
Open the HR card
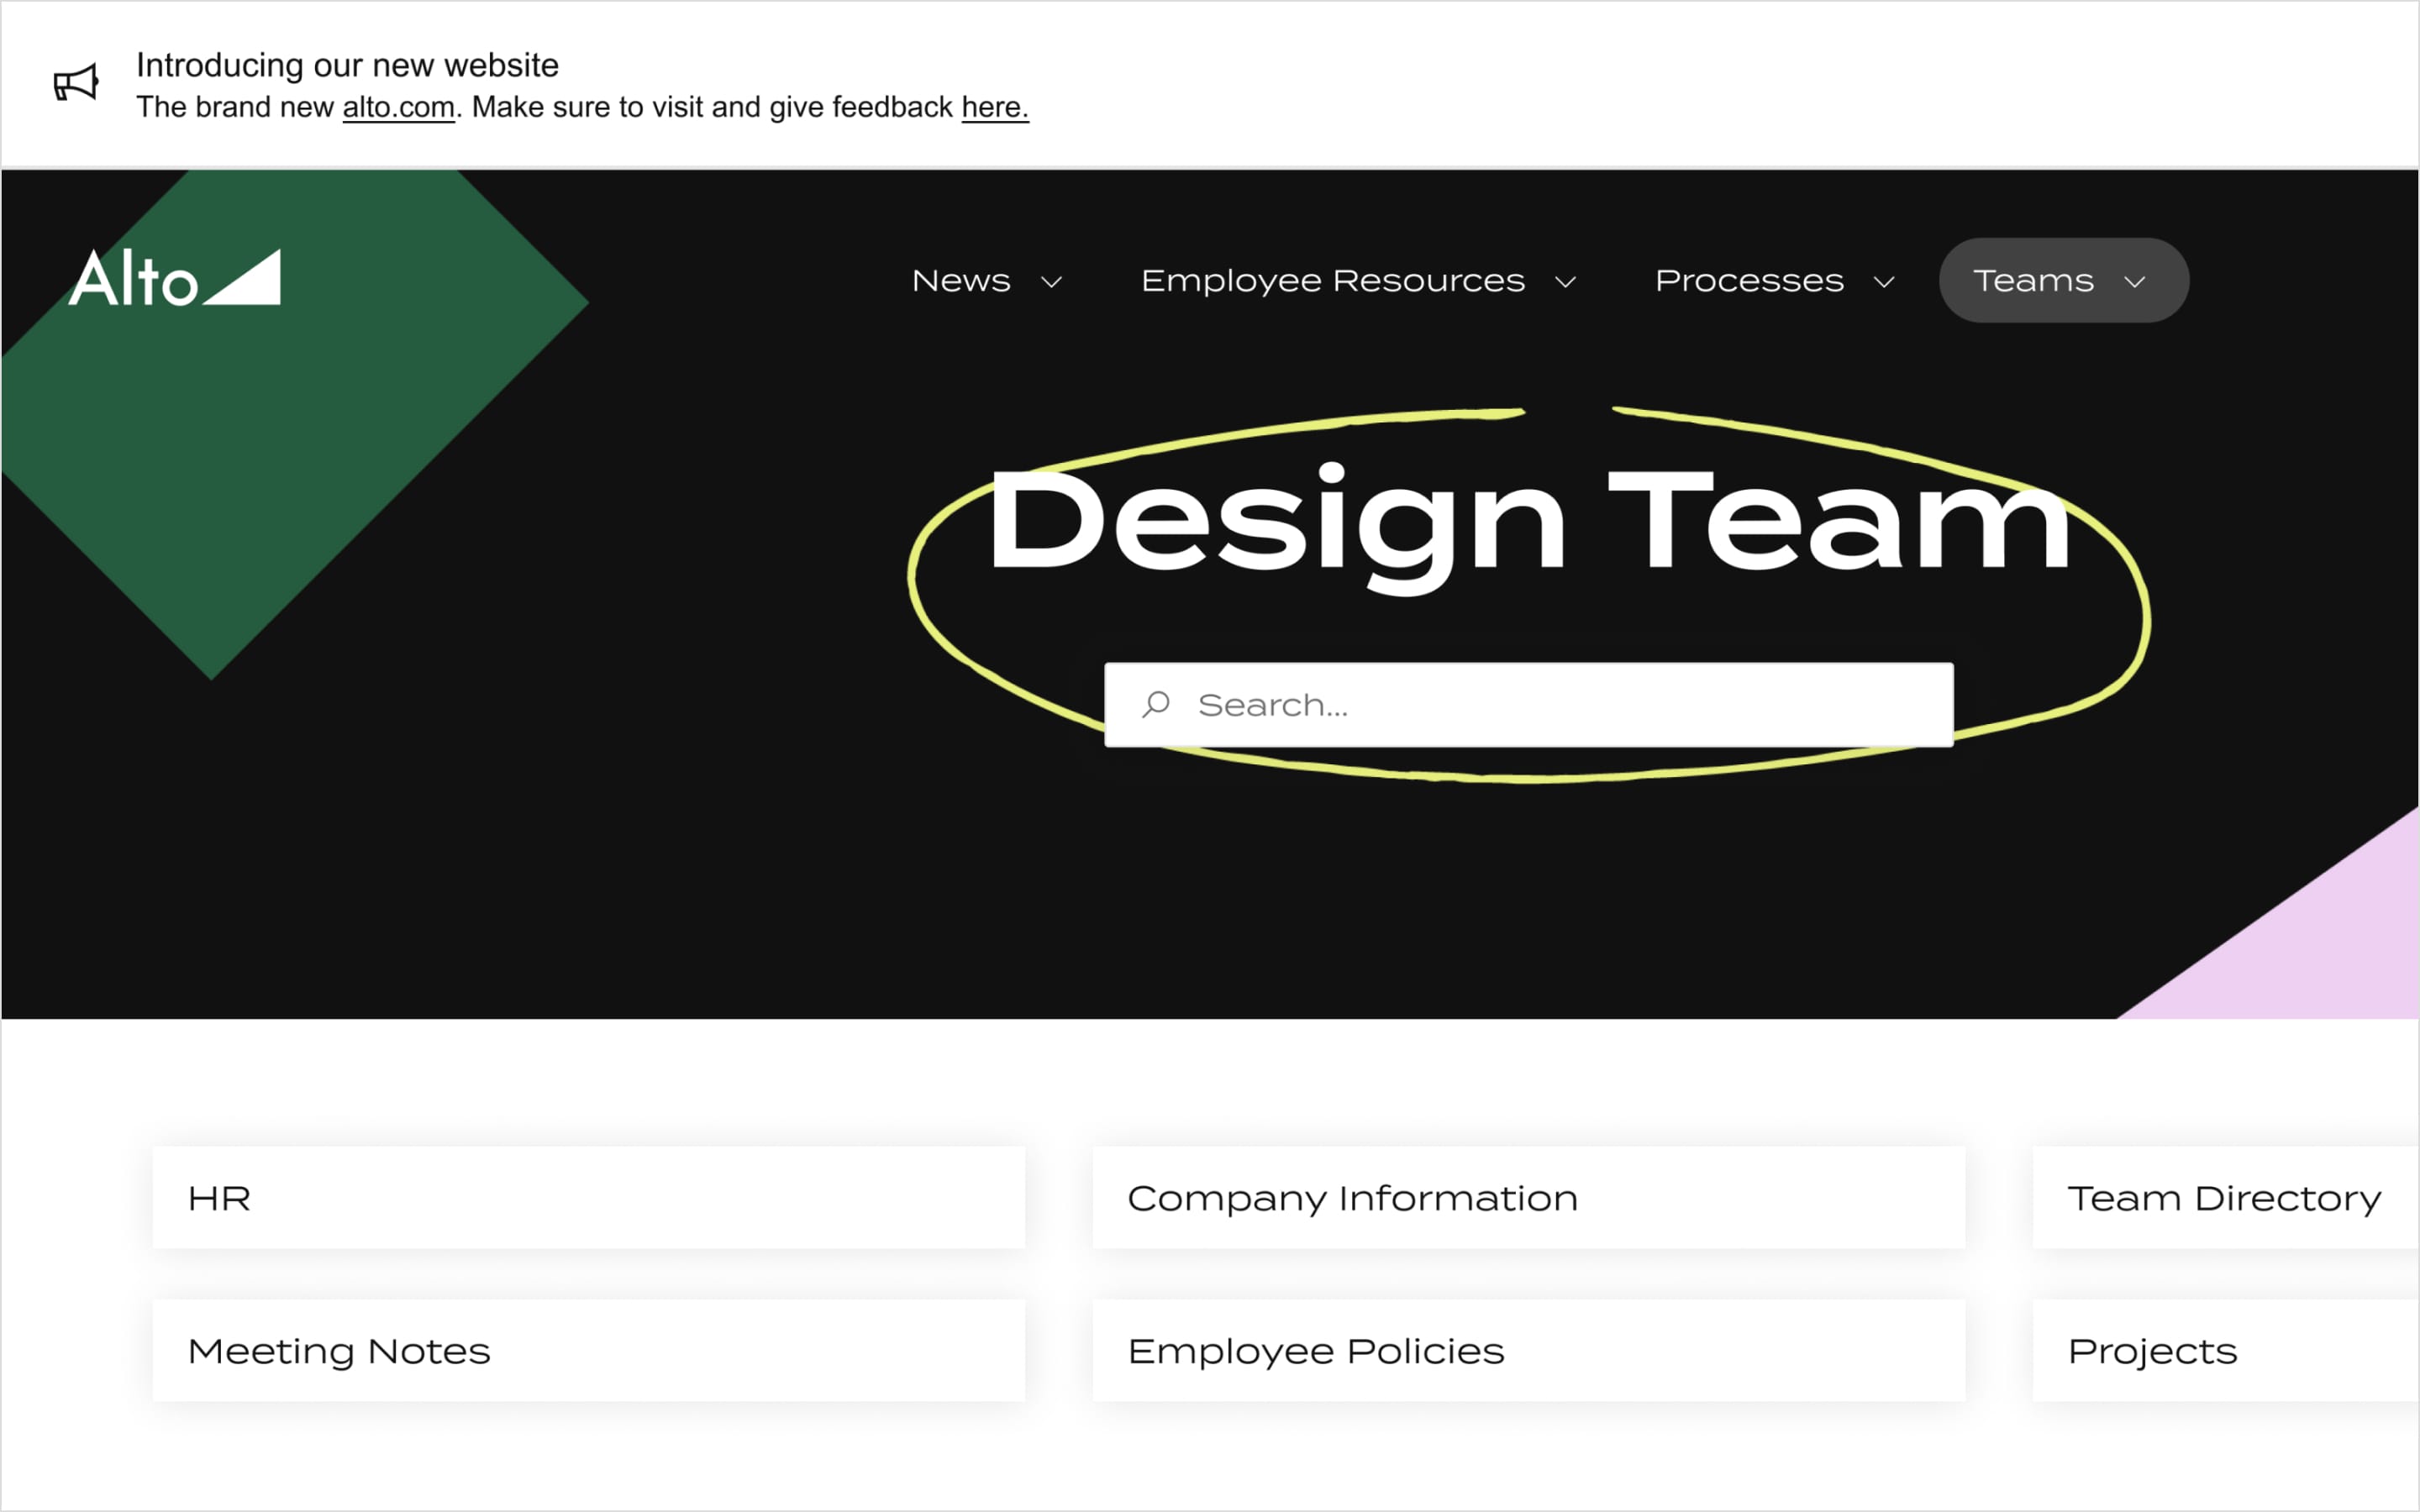[588, 1198]
